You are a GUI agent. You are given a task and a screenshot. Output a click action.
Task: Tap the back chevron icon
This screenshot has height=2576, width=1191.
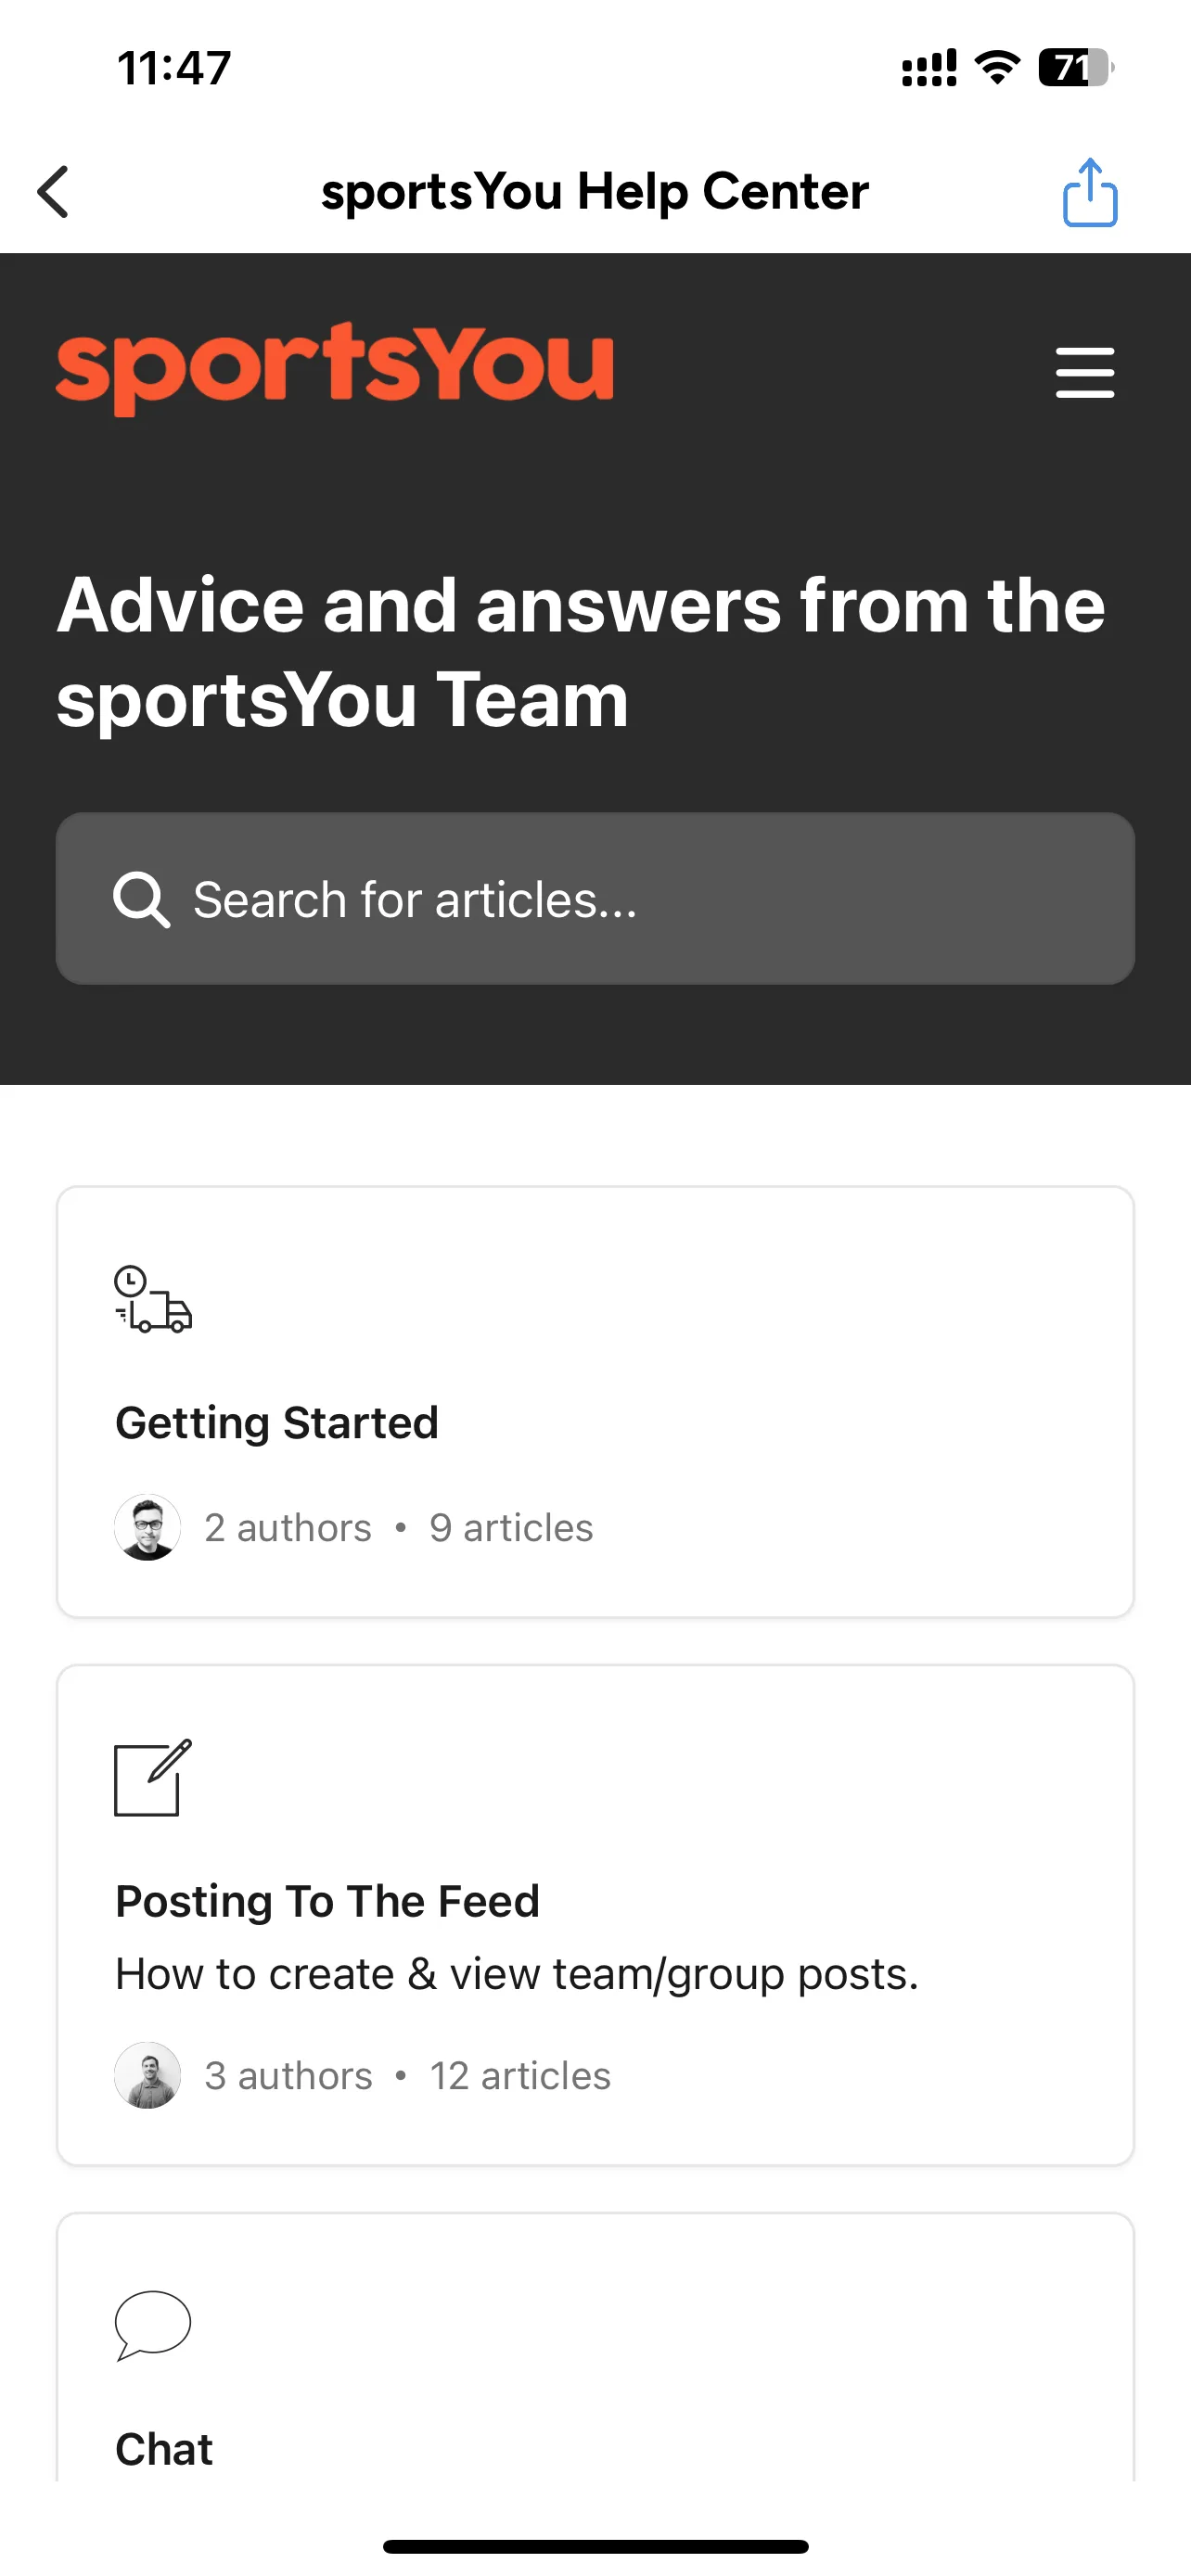pos(53,191)
